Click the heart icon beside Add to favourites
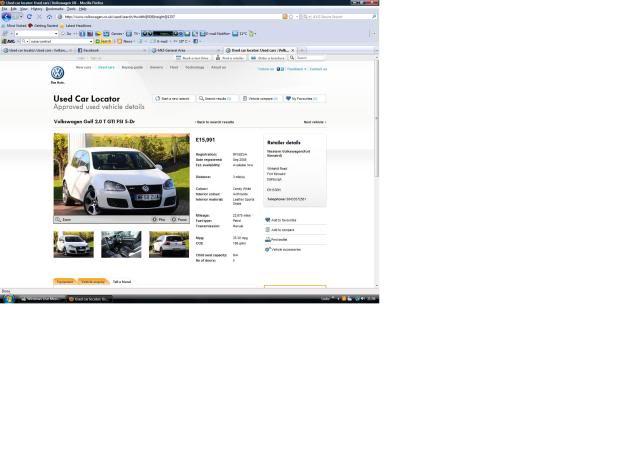This screenshot has width=640, height=474. click(268, 220)
